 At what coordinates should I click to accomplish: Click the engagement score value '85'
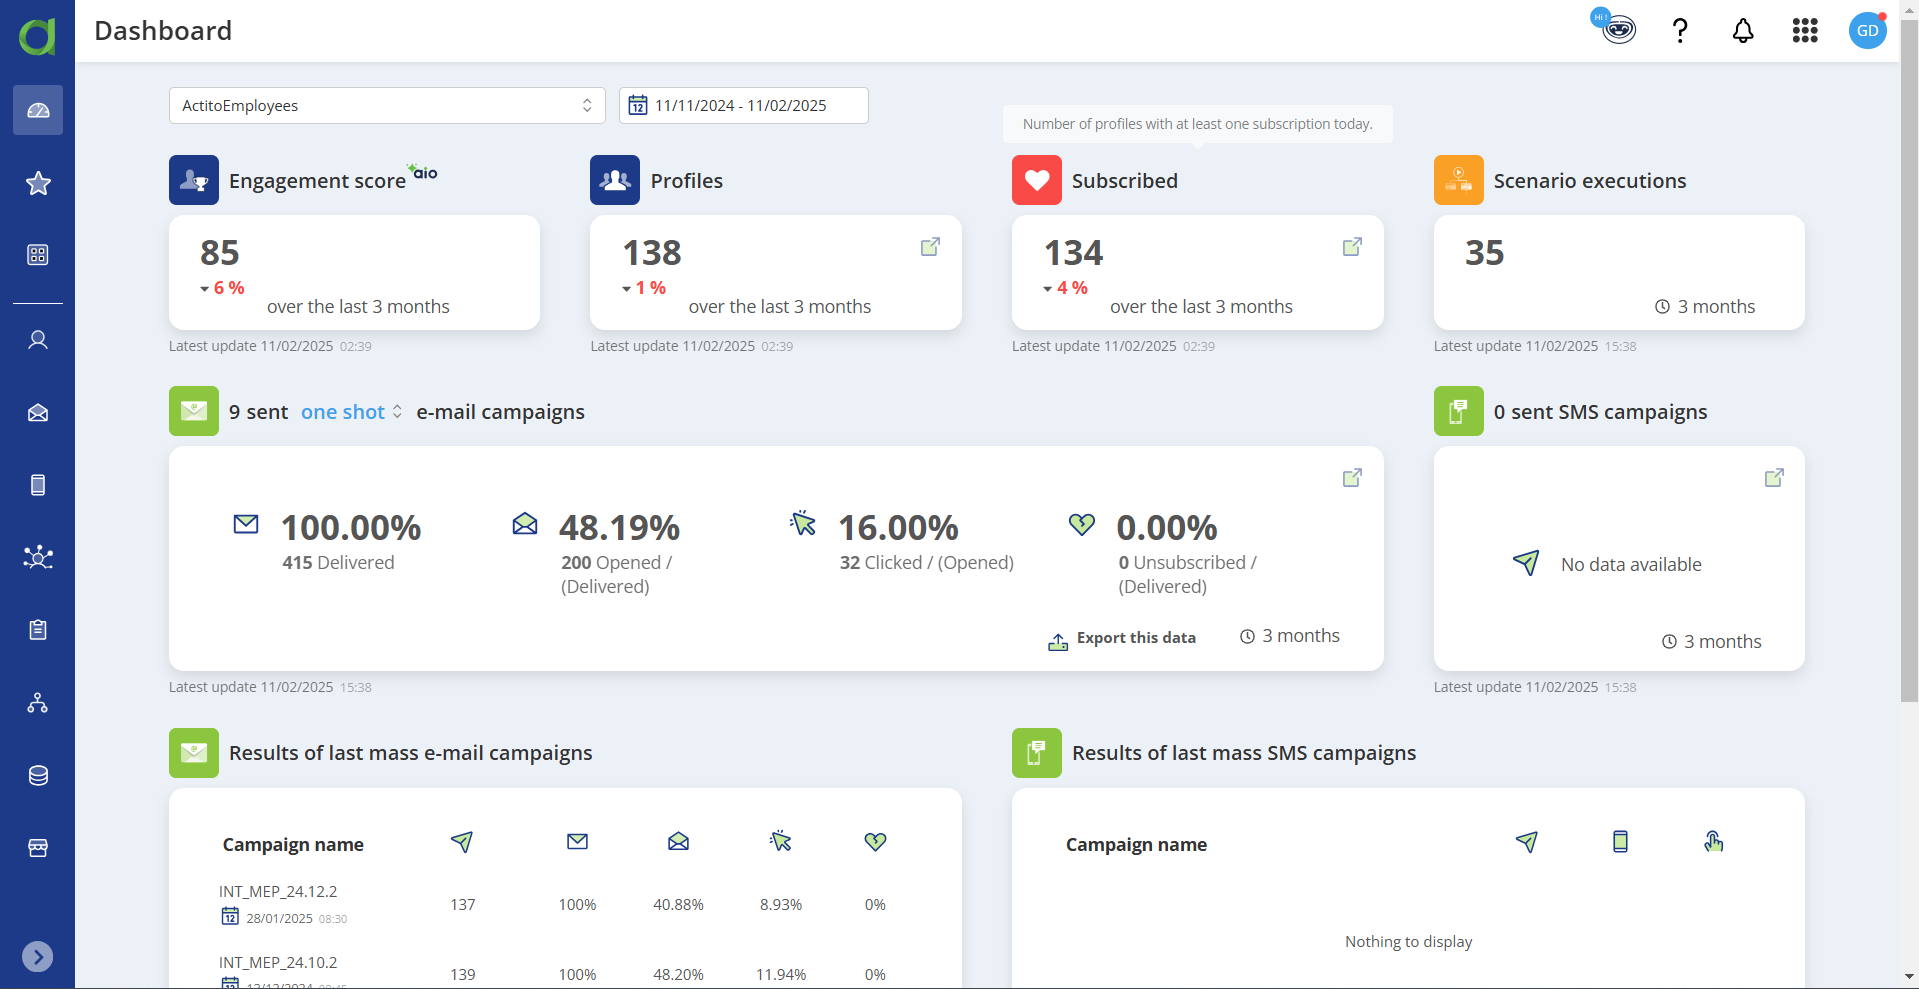point(220,253)
